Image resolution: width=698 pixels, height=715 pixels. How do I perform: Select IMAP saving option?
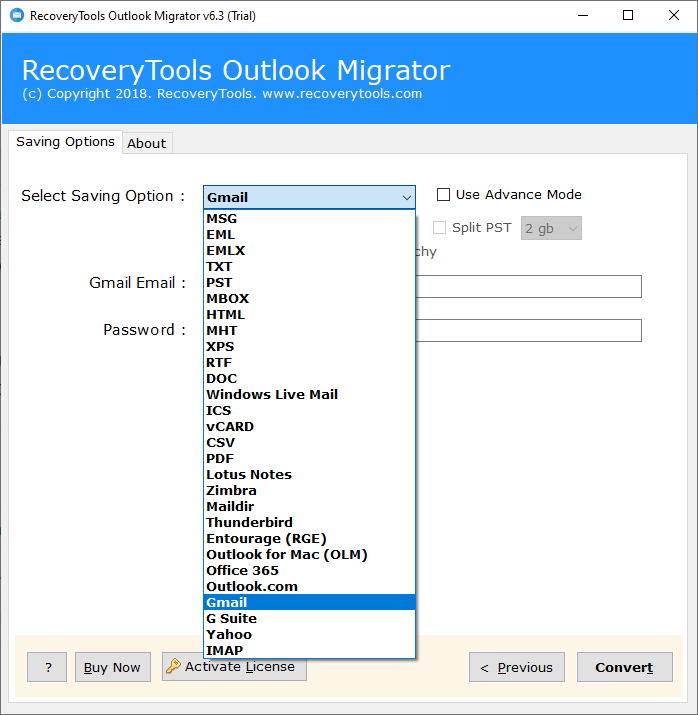309,650
